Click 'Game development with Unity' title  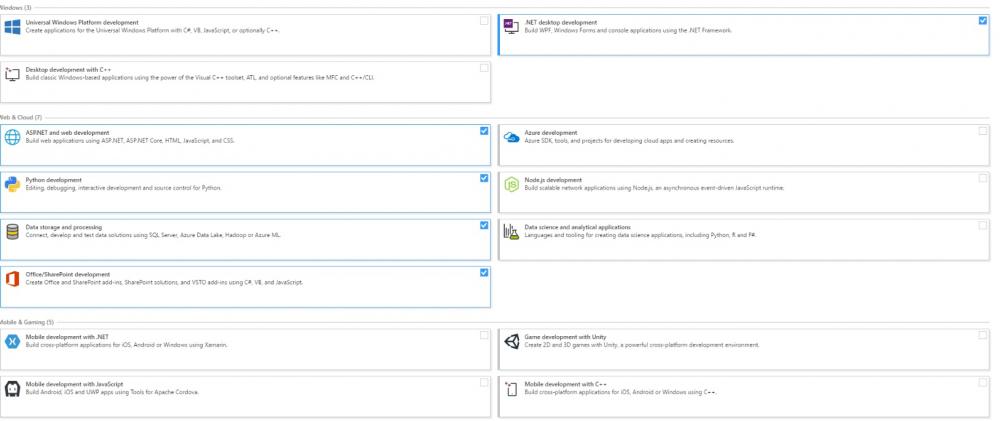(565, 337)
